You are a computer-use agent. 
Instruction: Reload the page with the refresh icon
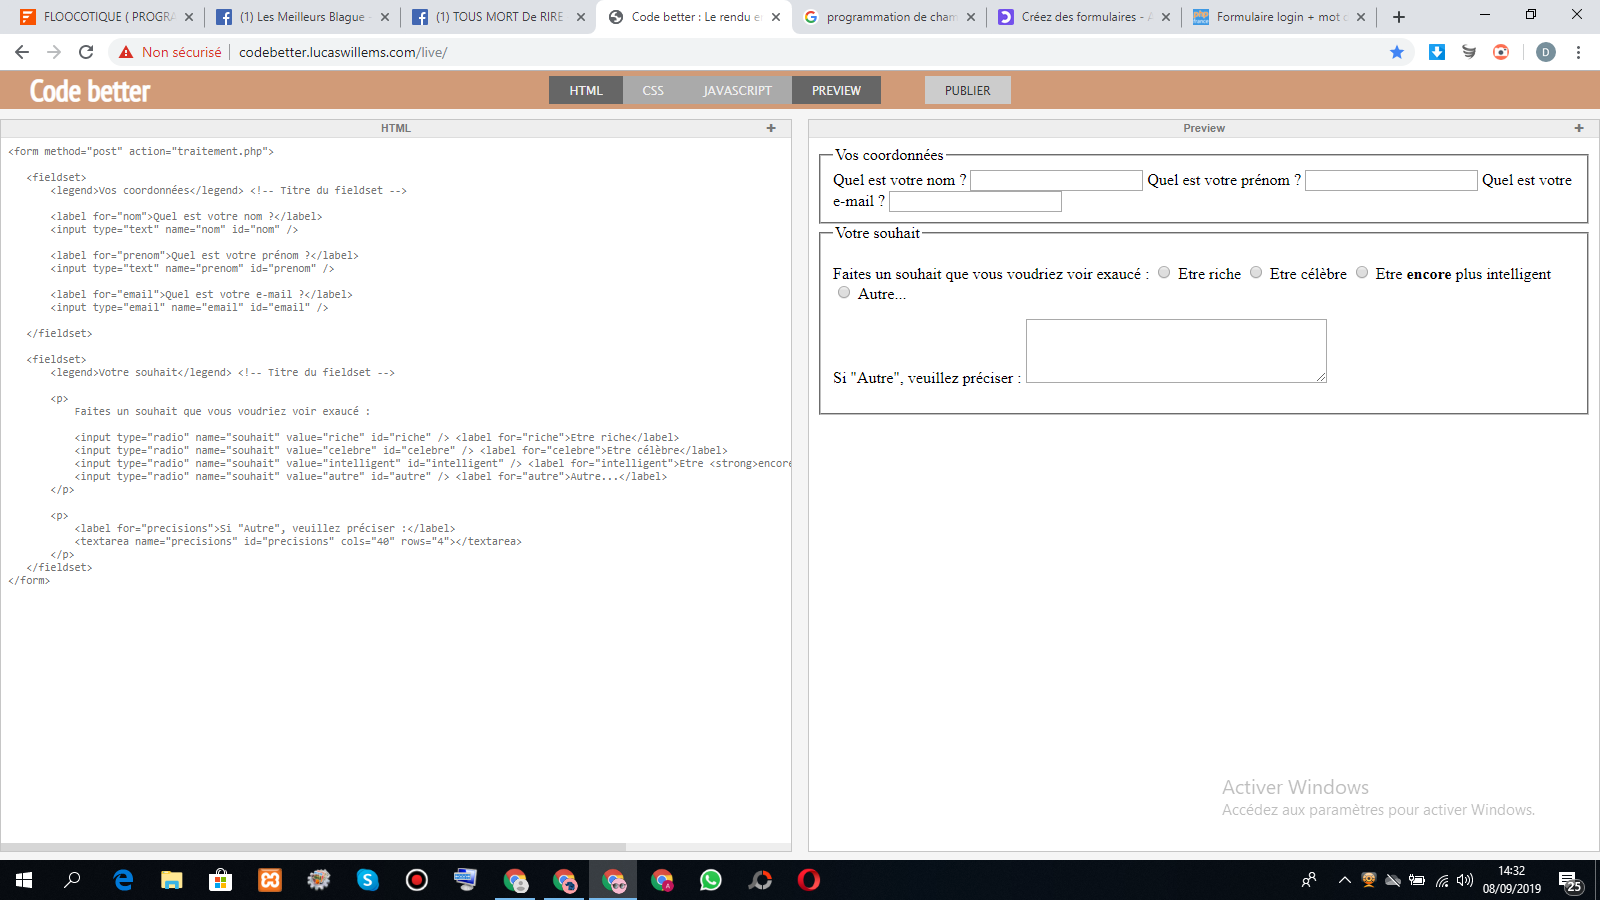pyautogui.click(x=86, y=52)
